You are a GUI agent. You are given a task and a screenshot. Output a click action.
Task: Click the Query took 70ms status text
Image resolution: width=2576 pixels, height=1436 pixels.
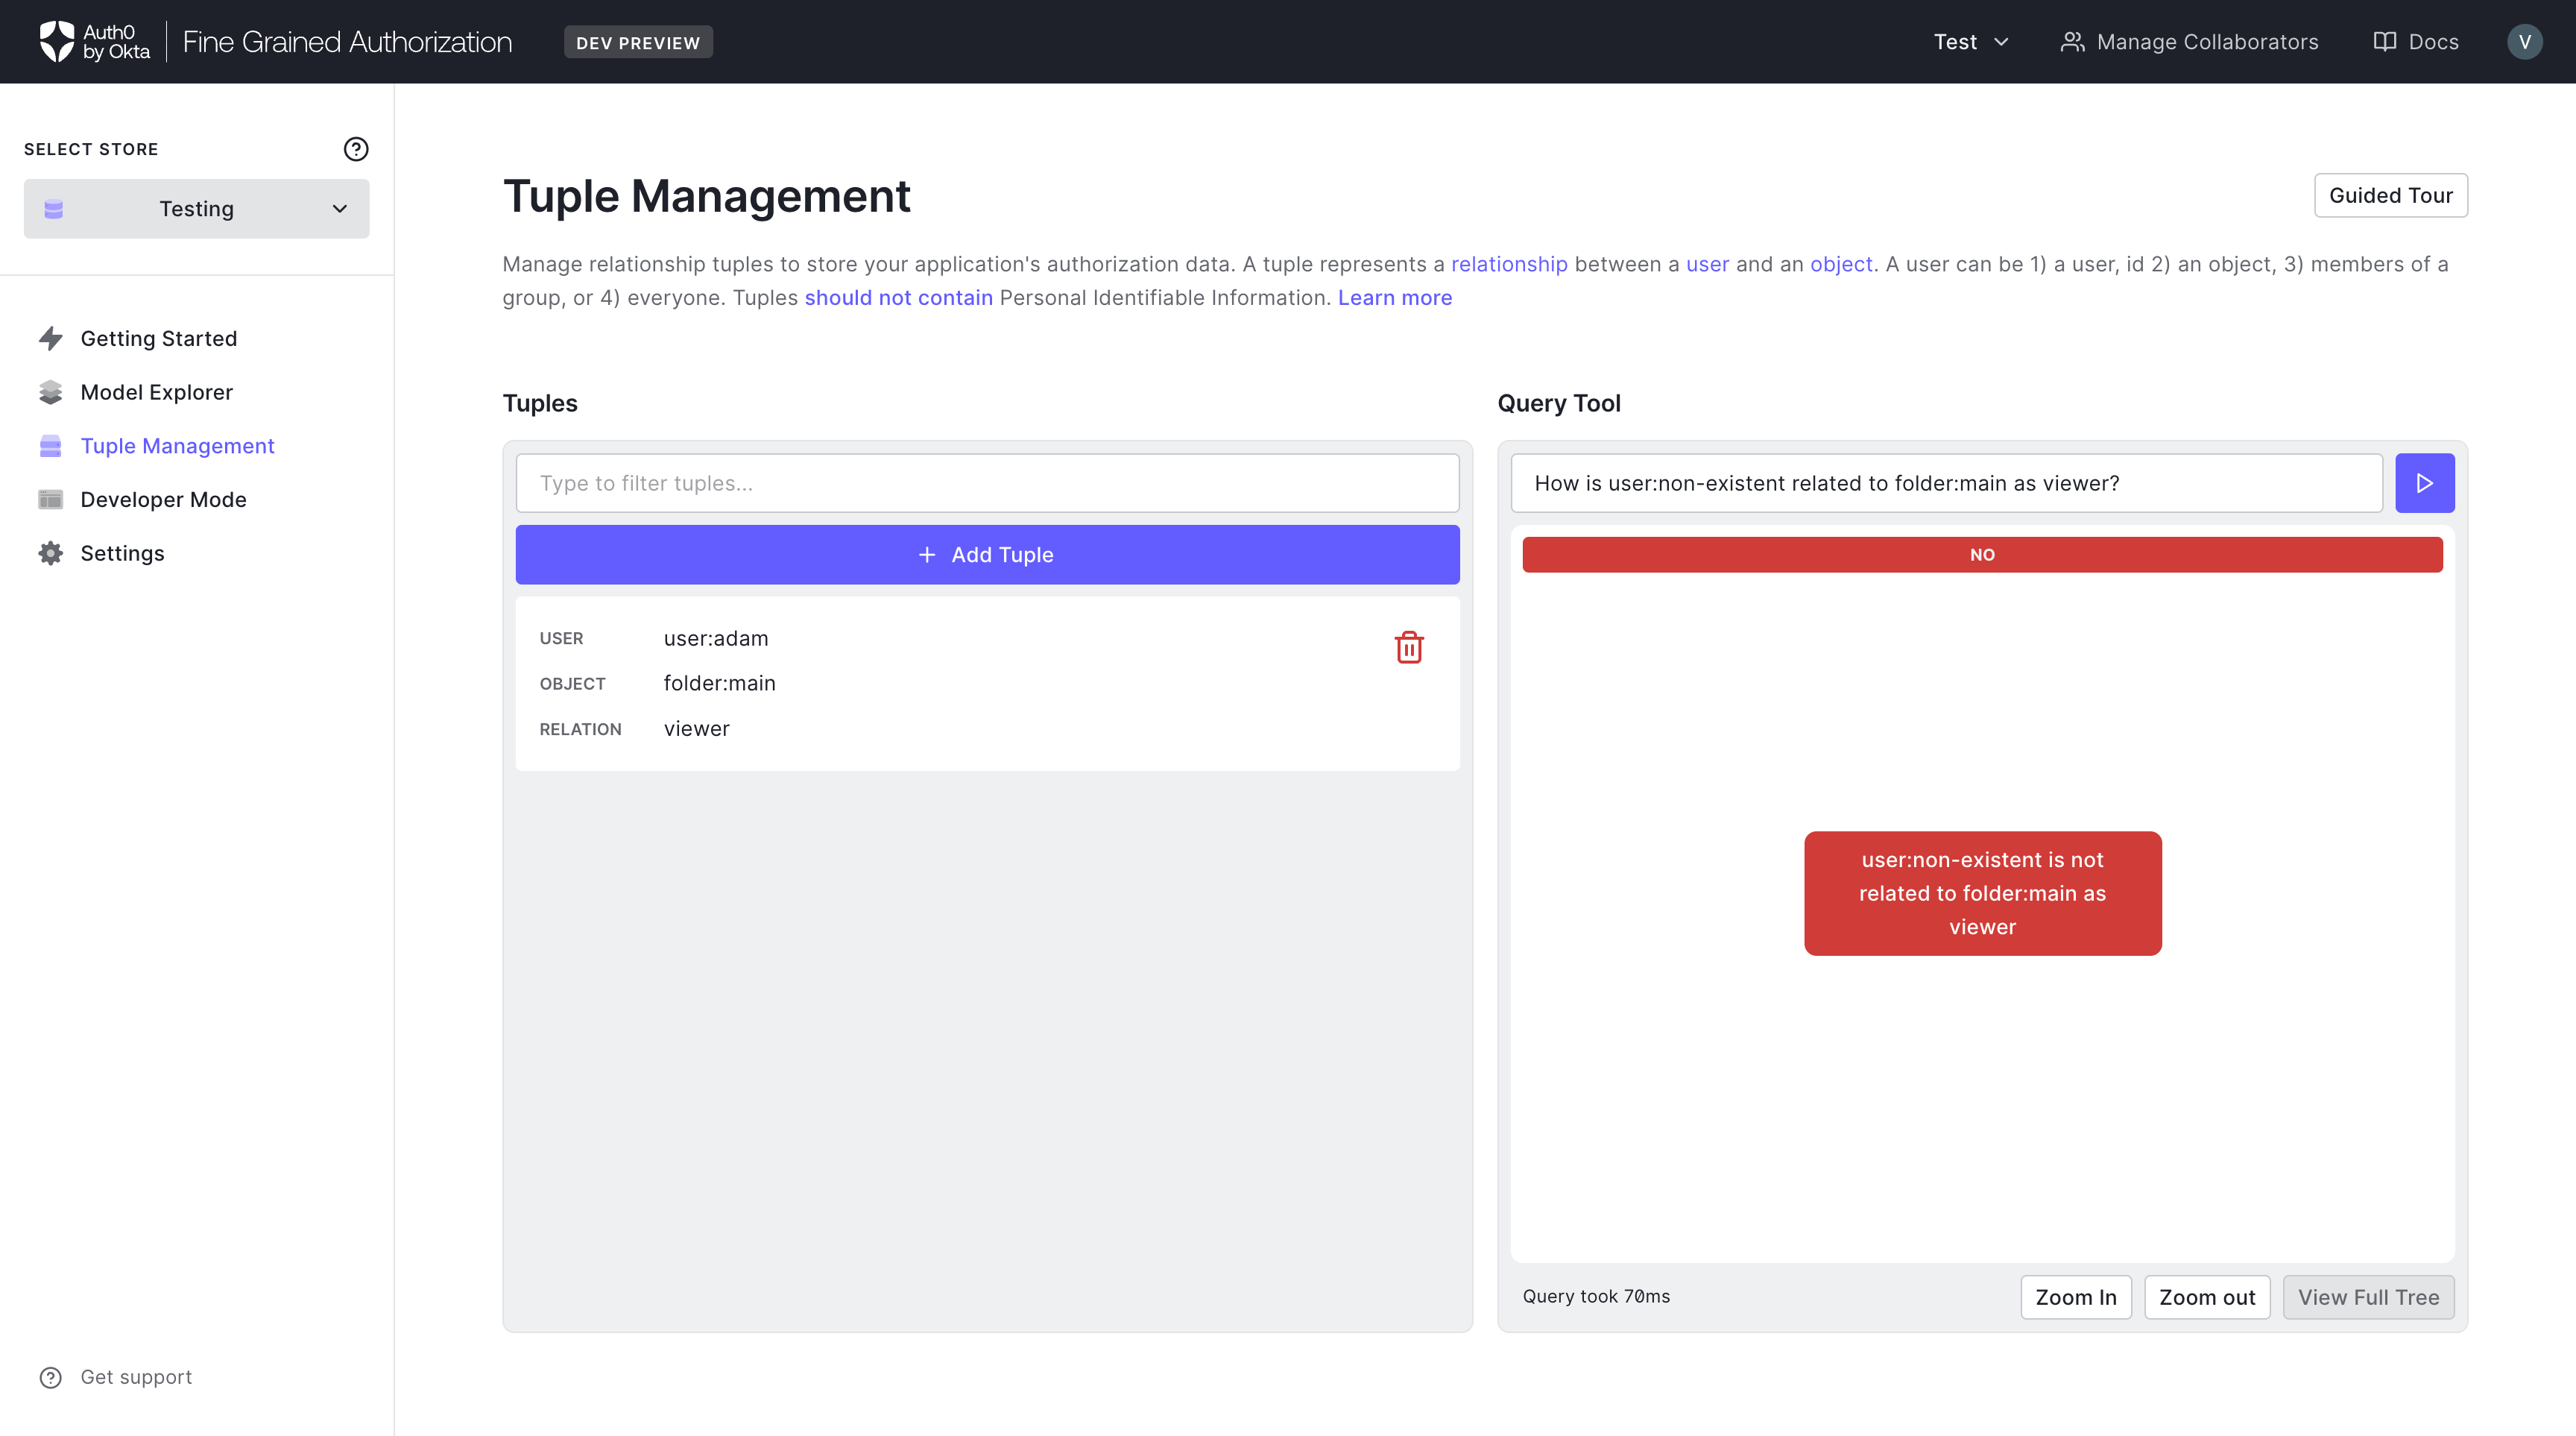1596,1296
